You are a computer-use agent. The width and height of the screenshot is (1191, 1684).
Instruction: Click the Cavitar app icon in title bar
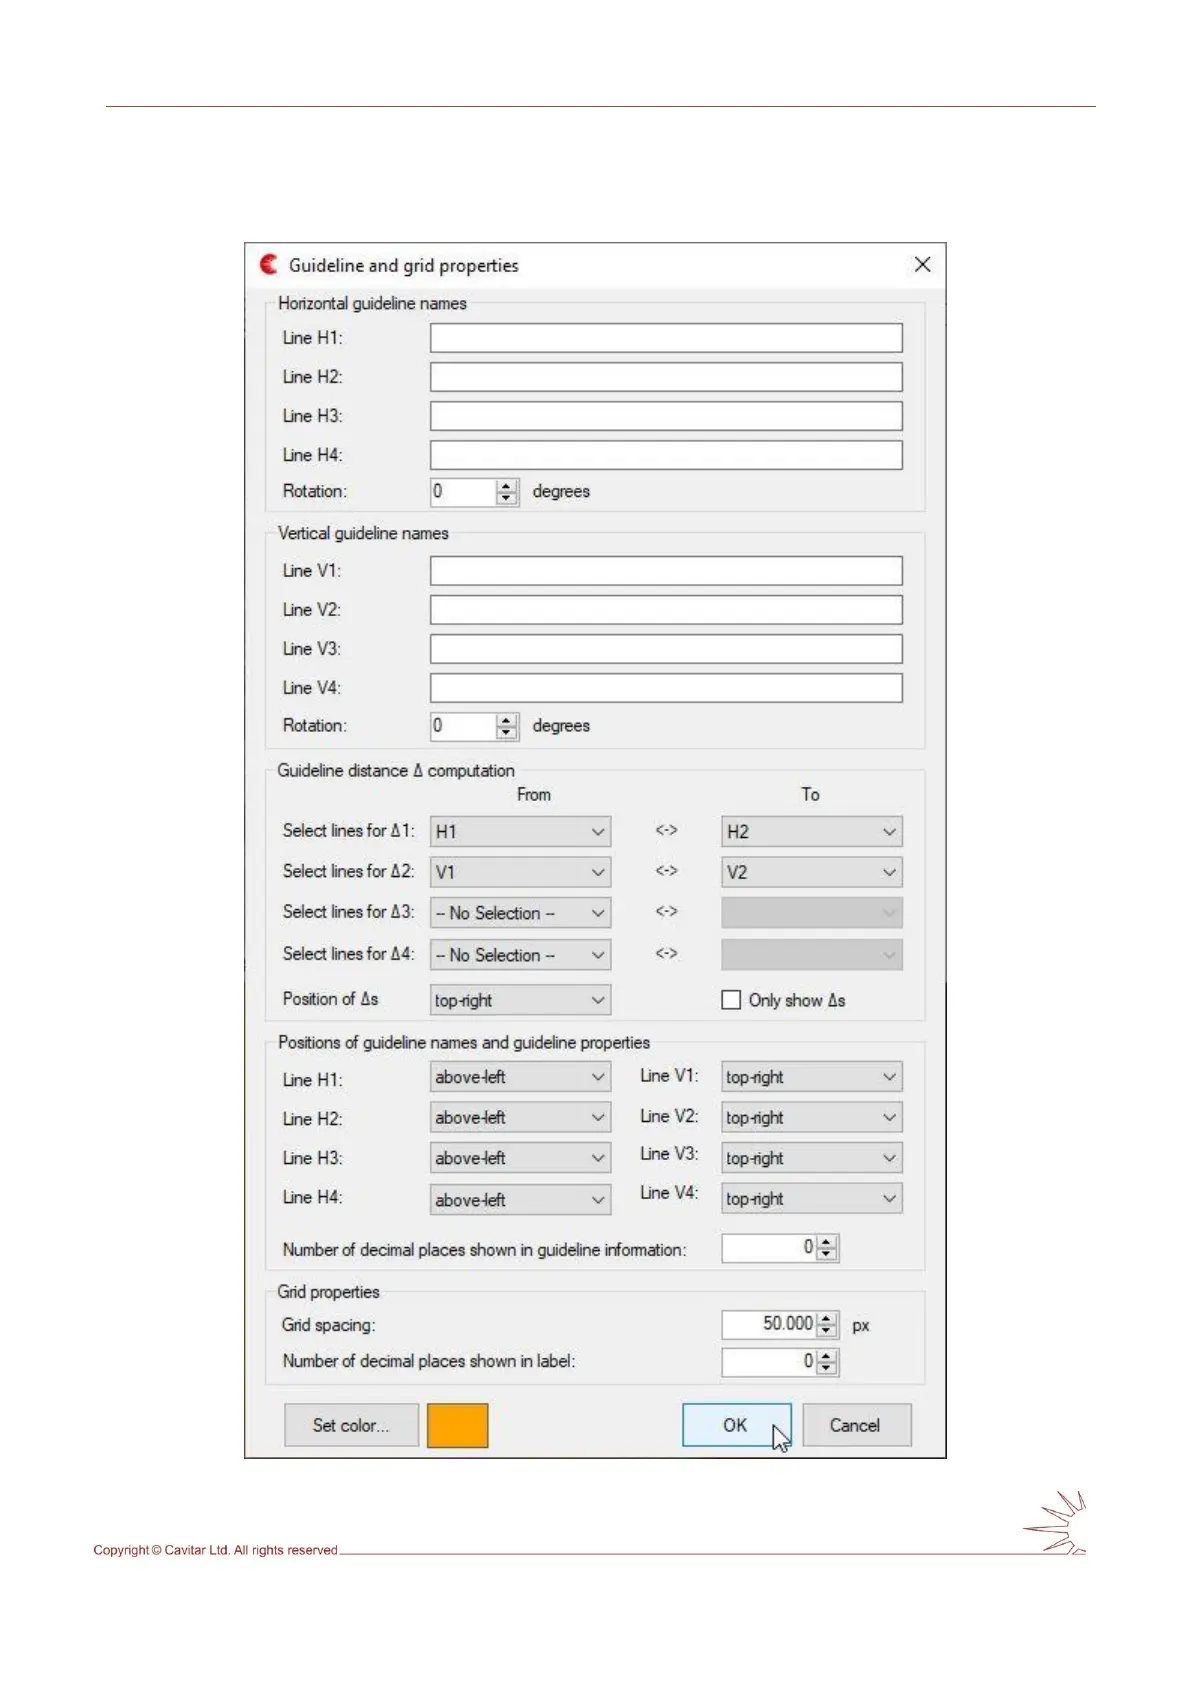(268, 264)
